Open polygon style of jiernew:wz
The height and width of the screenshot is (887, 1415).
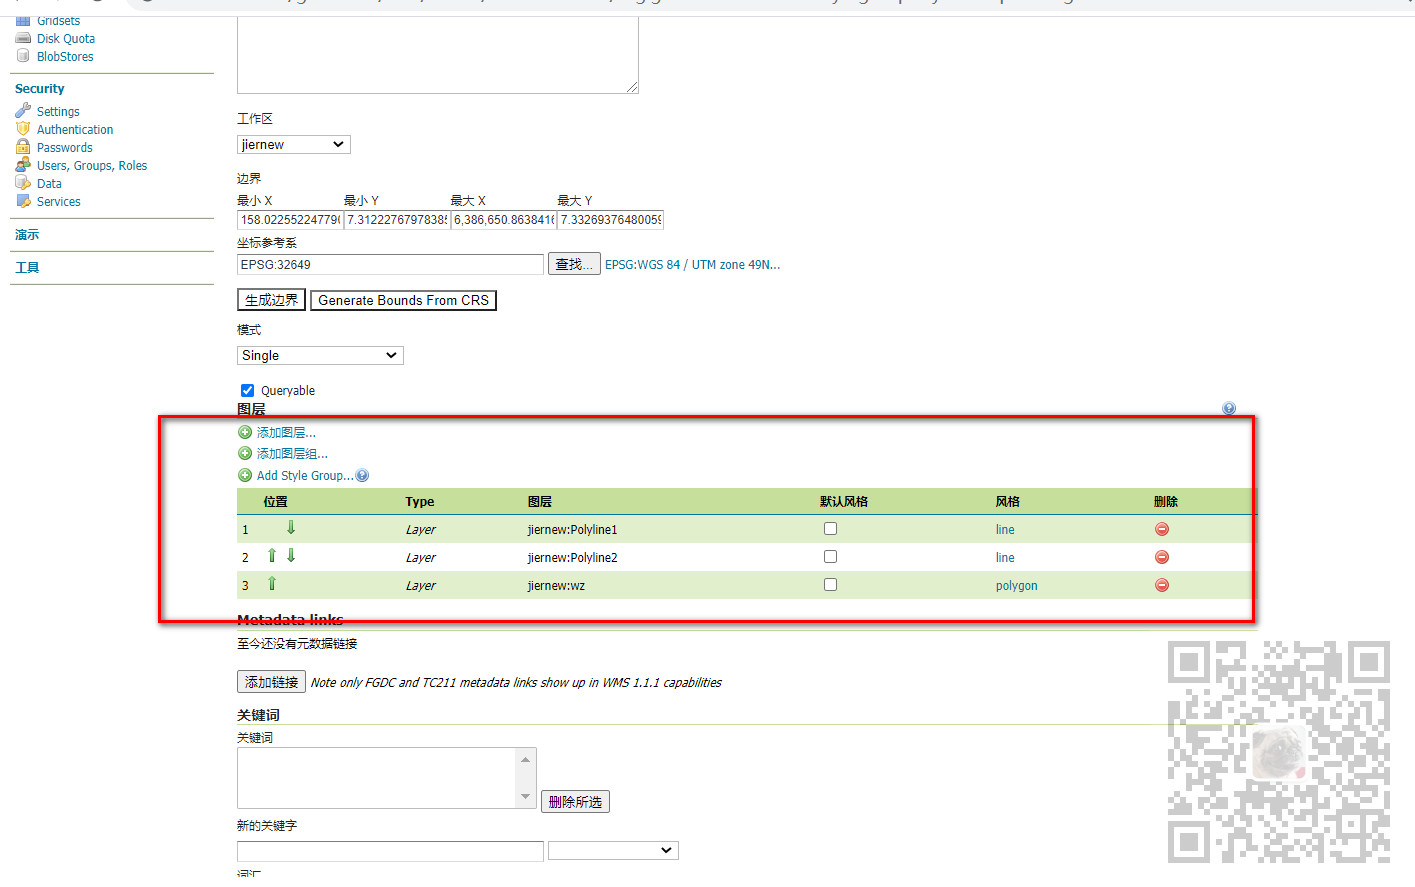click(1016, 586)
